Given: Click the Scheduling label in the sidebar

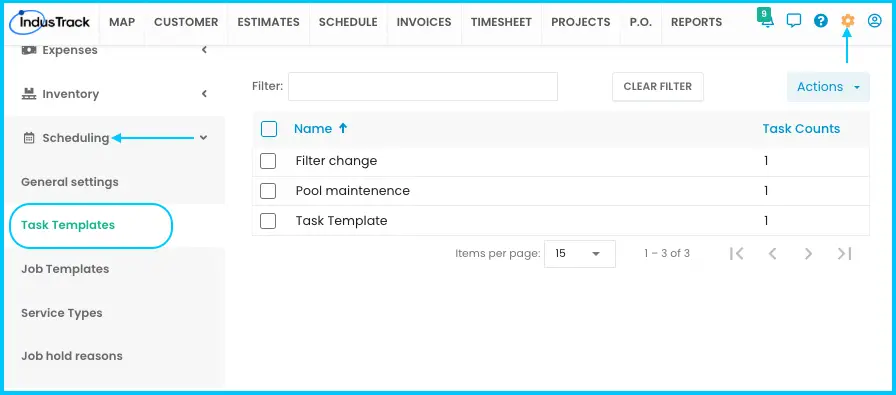Looking at the screenshot, I should click(x=75, y=138).
